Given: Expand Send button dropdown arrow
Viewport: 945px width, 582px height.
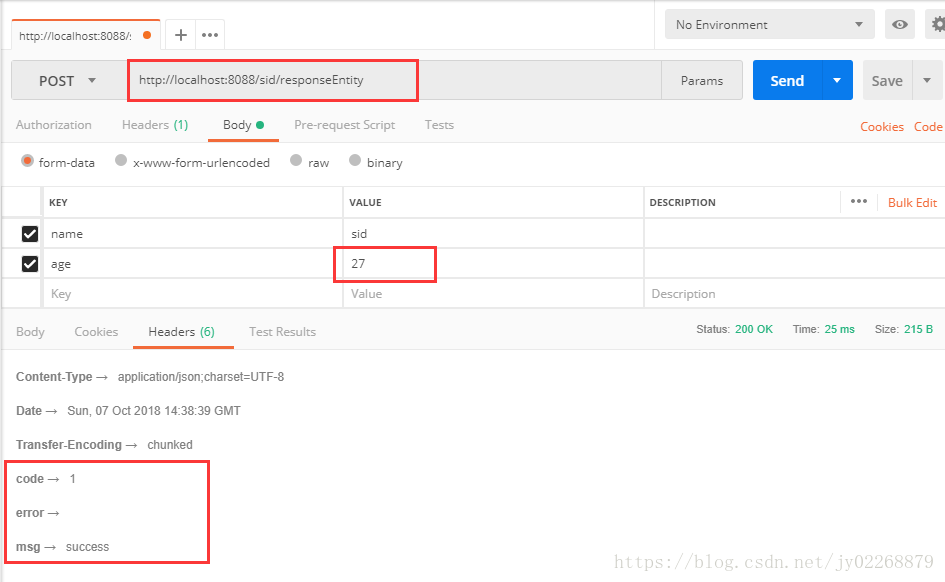Looking at the screenshot, I should coord(837,80).
